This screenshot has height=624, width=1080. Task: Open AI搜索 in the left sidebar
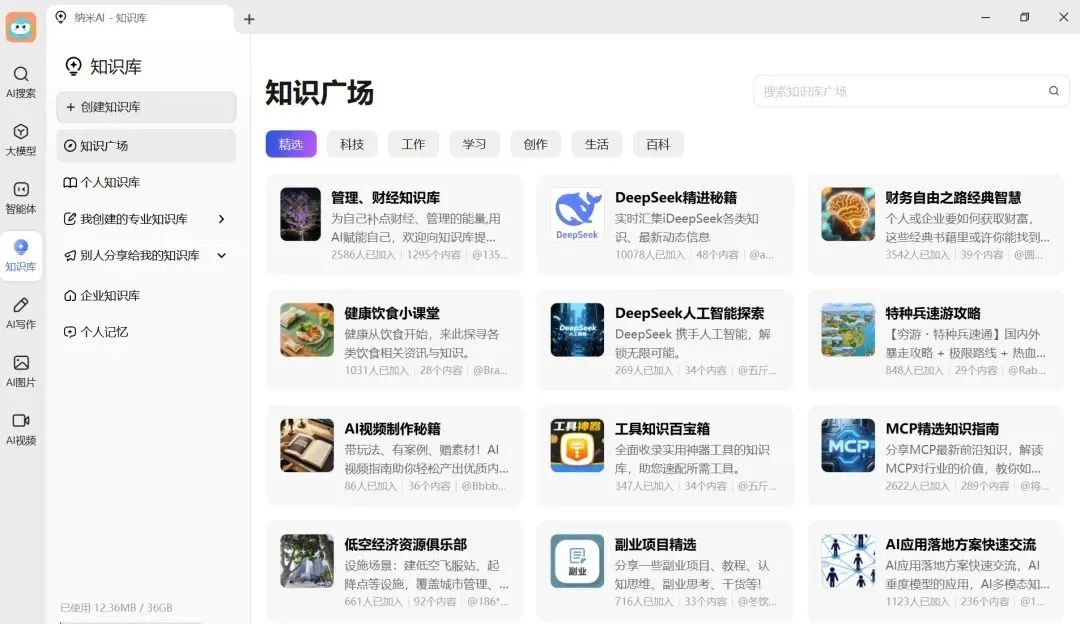click(x=20, y=82)
